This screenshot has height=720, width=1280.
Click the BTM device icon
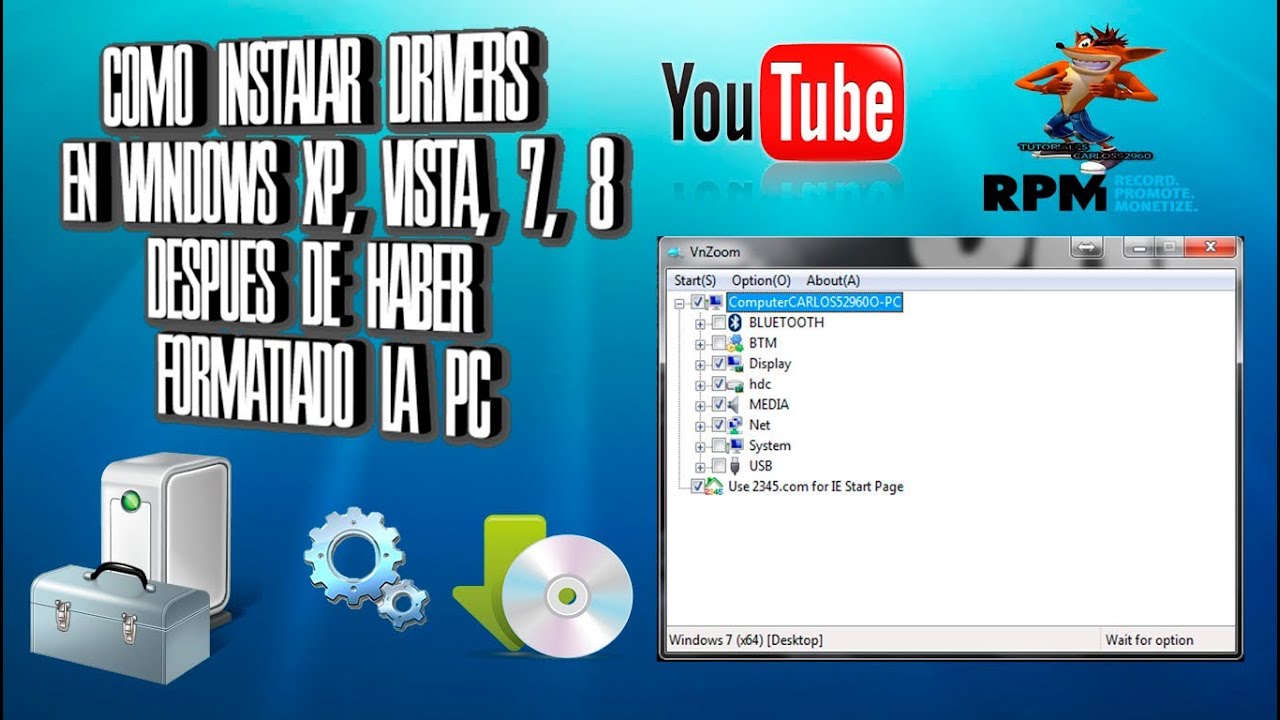click(735, 343)
